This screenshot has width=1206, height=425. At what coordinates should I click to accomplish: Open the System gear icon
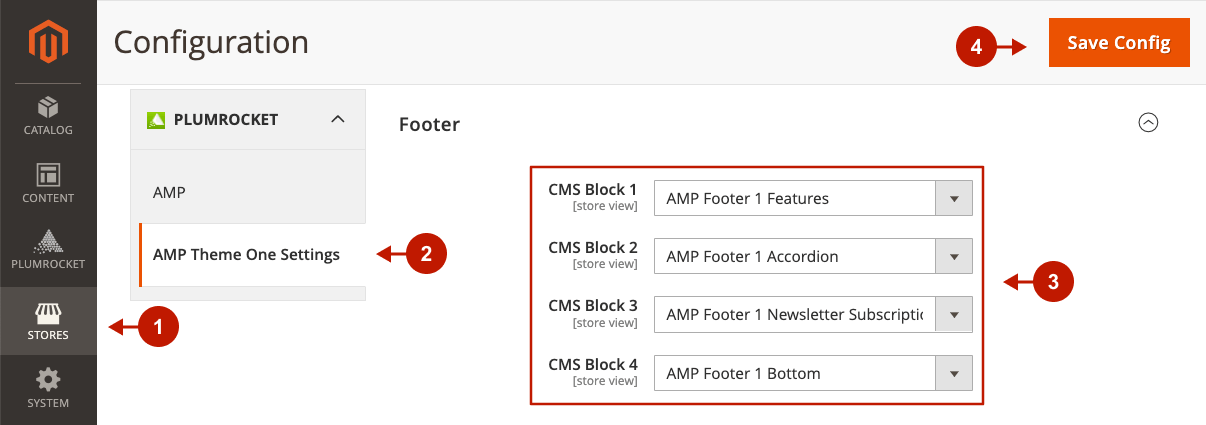(48, 380)
